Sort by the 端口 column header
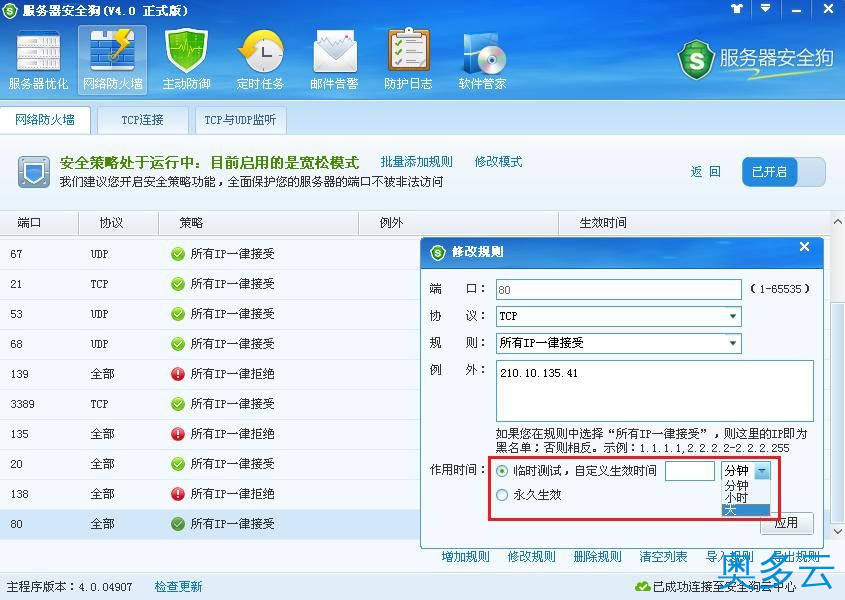This screenshot has height=600, width=845. coord(39,223)
